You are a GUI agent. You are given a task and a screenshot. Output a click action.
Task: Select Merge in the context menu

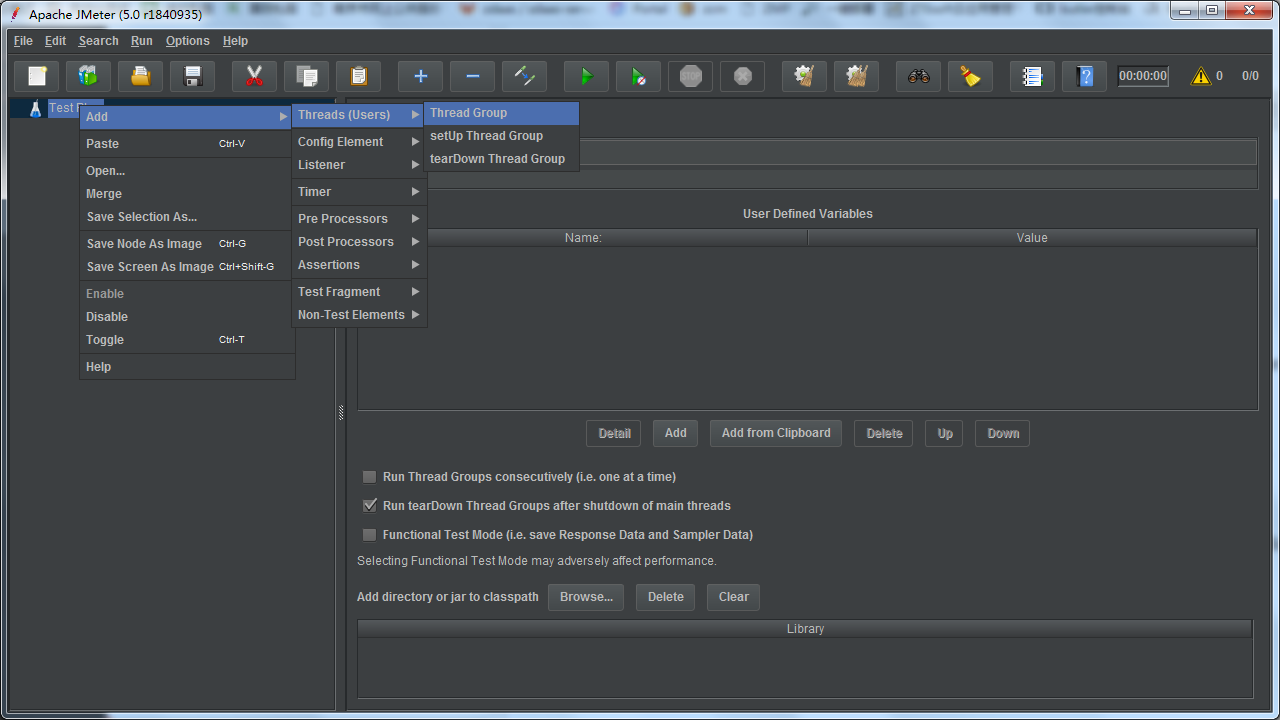187,194
